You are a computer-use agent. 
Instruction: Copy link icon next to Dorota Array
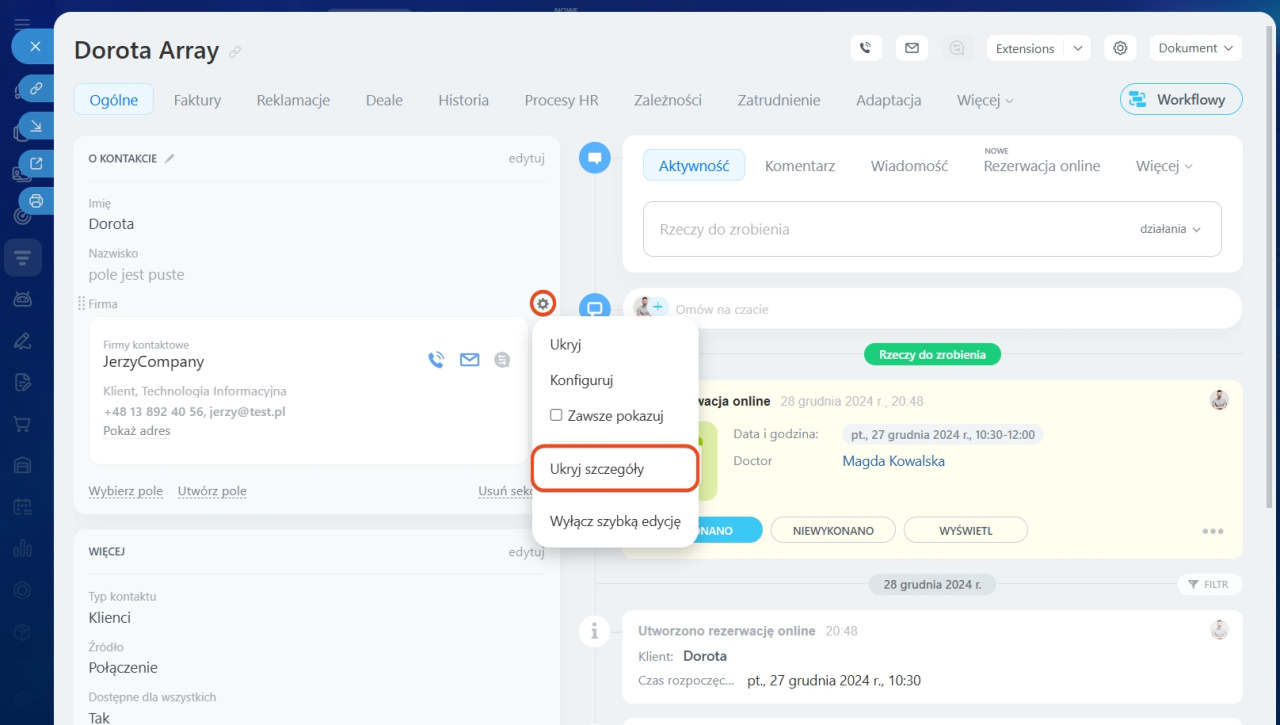pyautogui.click(x=235, y=52)
